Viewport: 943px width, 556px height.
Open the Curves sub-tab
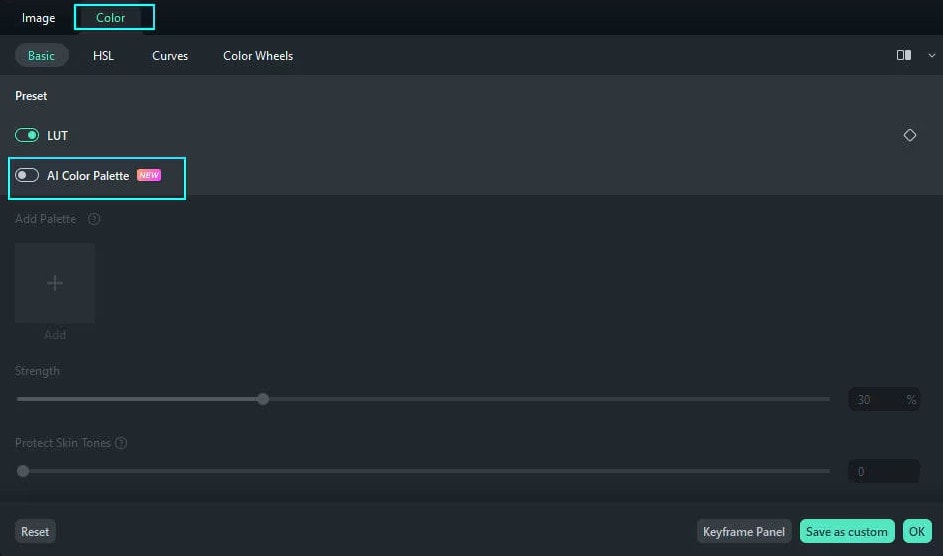pos(170,55)
